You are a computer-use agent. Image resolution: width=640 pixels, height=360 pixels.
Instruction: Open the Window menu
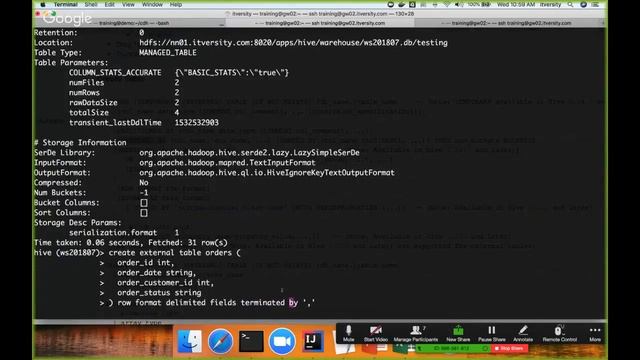(152, 4)
